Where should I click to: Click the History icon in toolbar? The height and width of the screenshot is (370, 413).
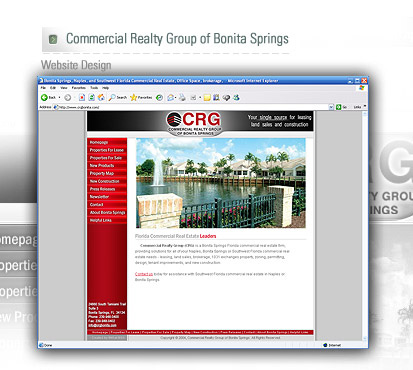[x=159, y=97]
